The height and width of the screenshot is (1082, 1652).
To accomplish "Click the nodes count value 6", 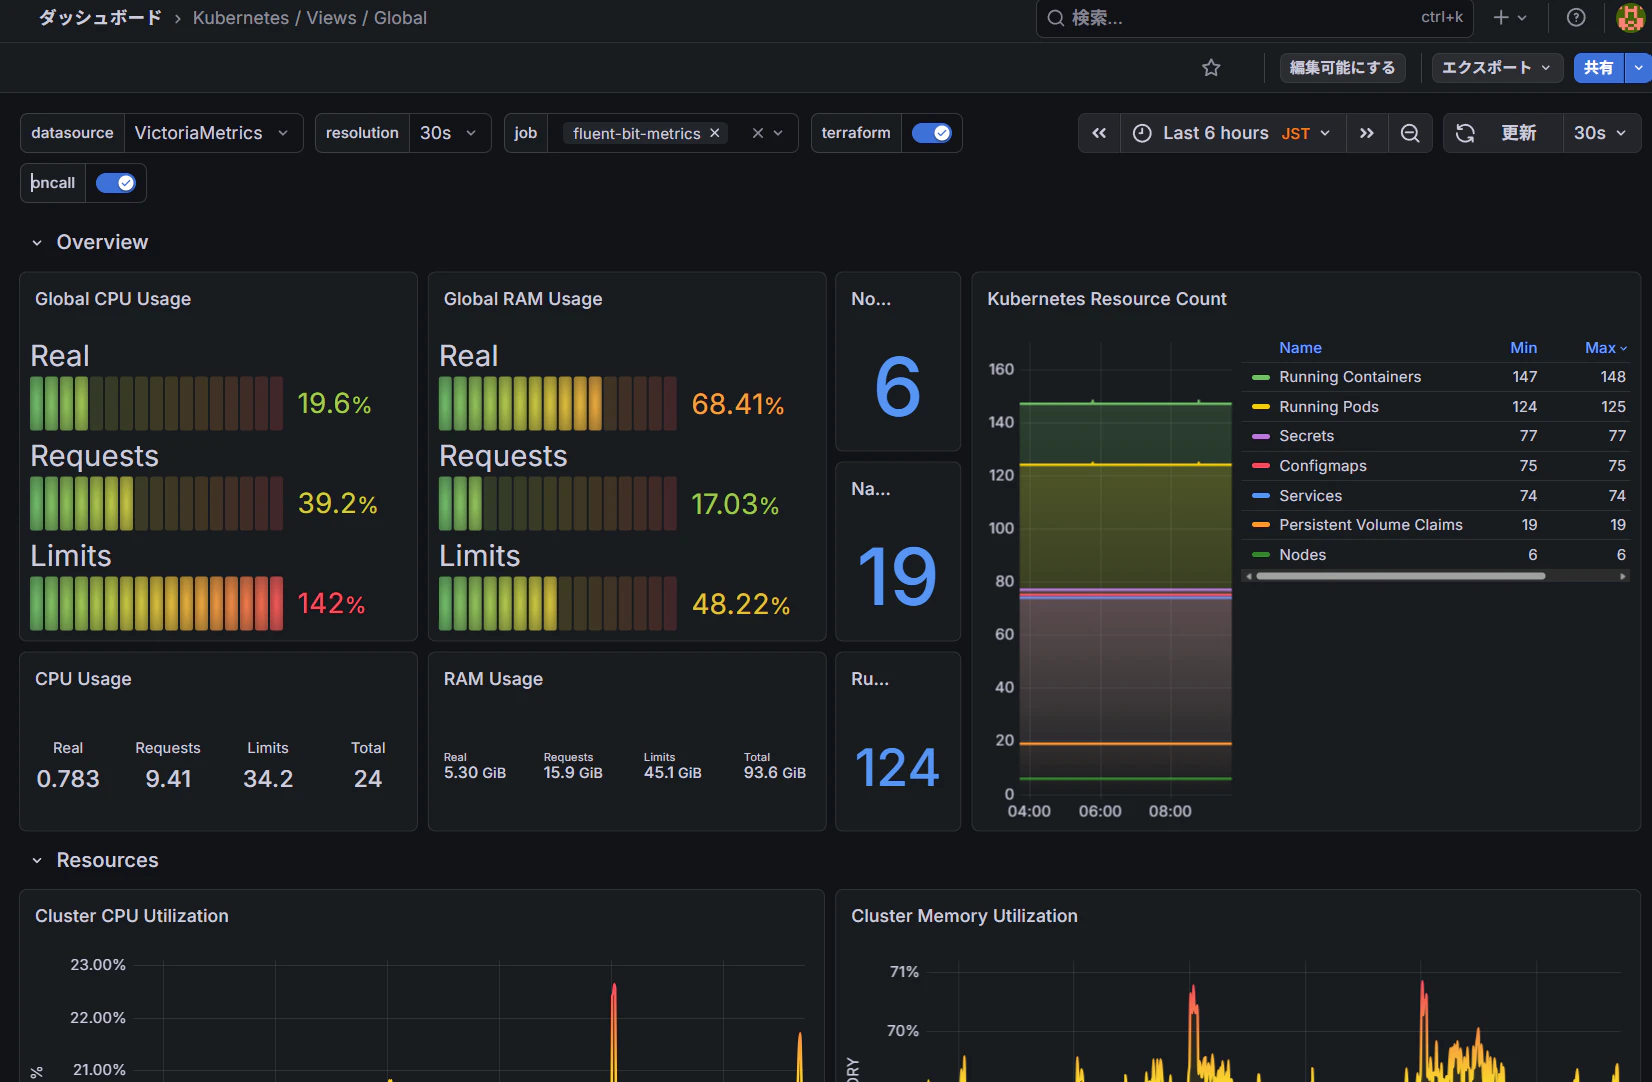I will tap(897, 387).
